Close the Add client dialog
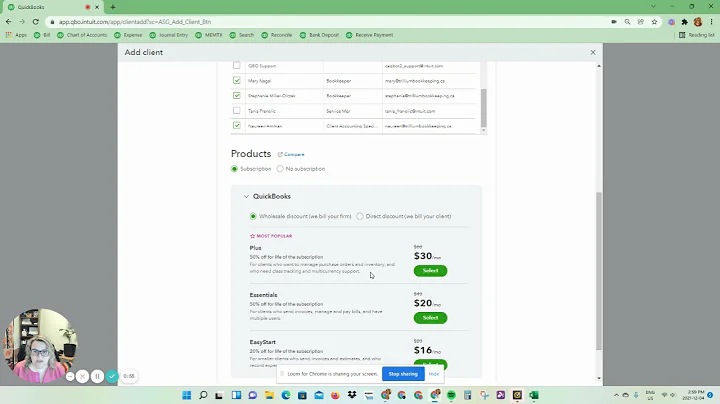This screenshot has width=720, height=404. [593, 52]
